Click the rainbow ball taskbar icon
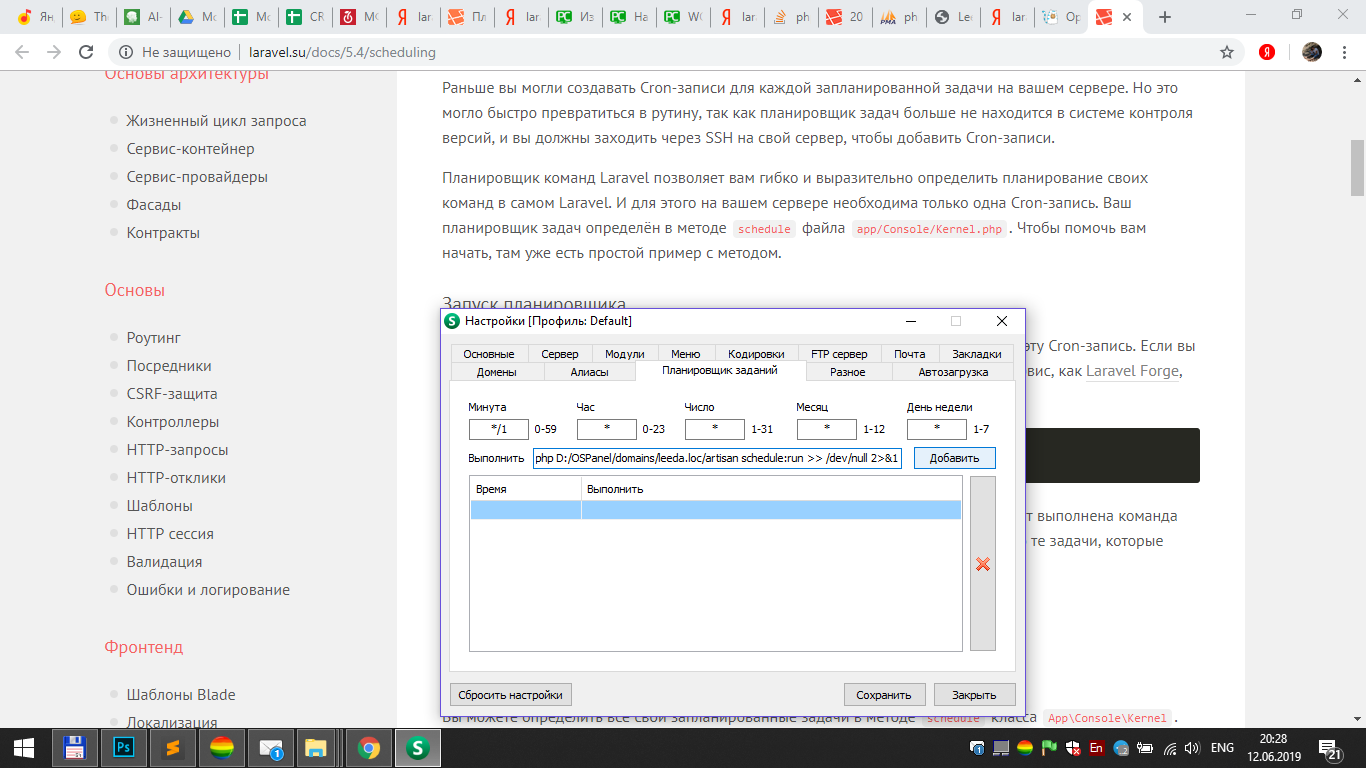1366x768 pixels. pos(221,747)
